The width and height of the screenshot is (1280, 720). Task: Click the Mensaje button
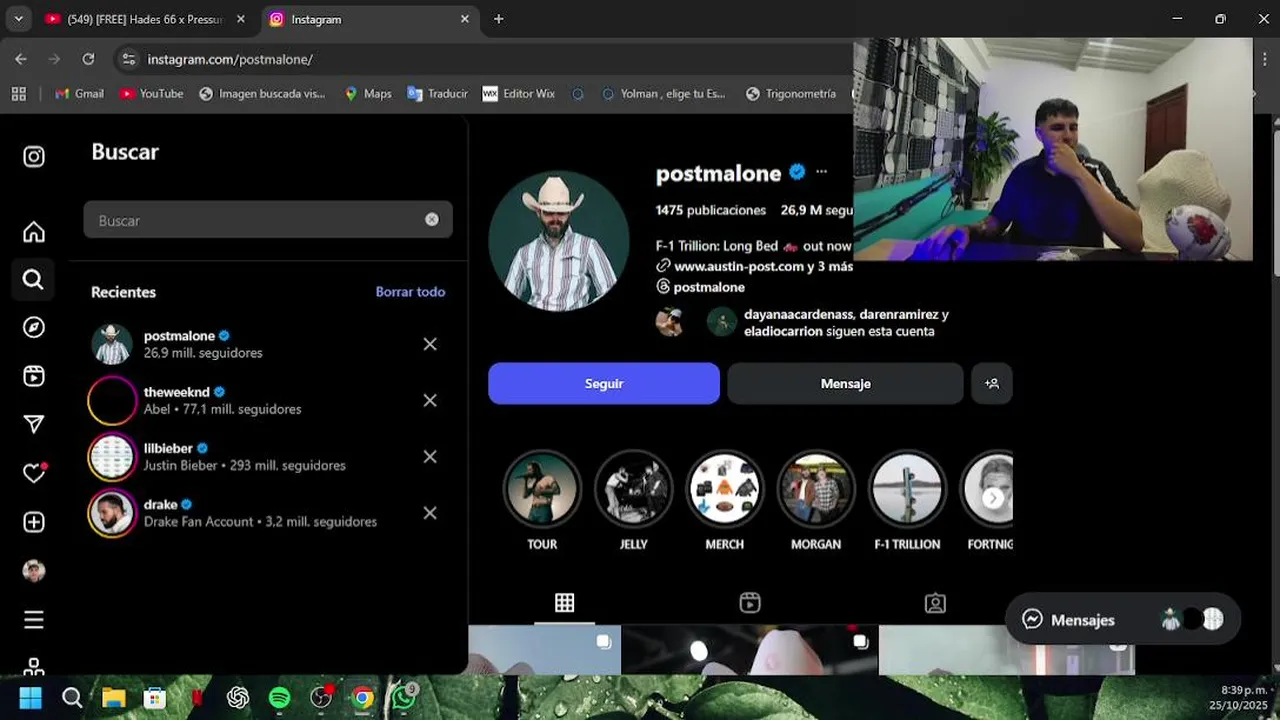[x=845, y=384]
